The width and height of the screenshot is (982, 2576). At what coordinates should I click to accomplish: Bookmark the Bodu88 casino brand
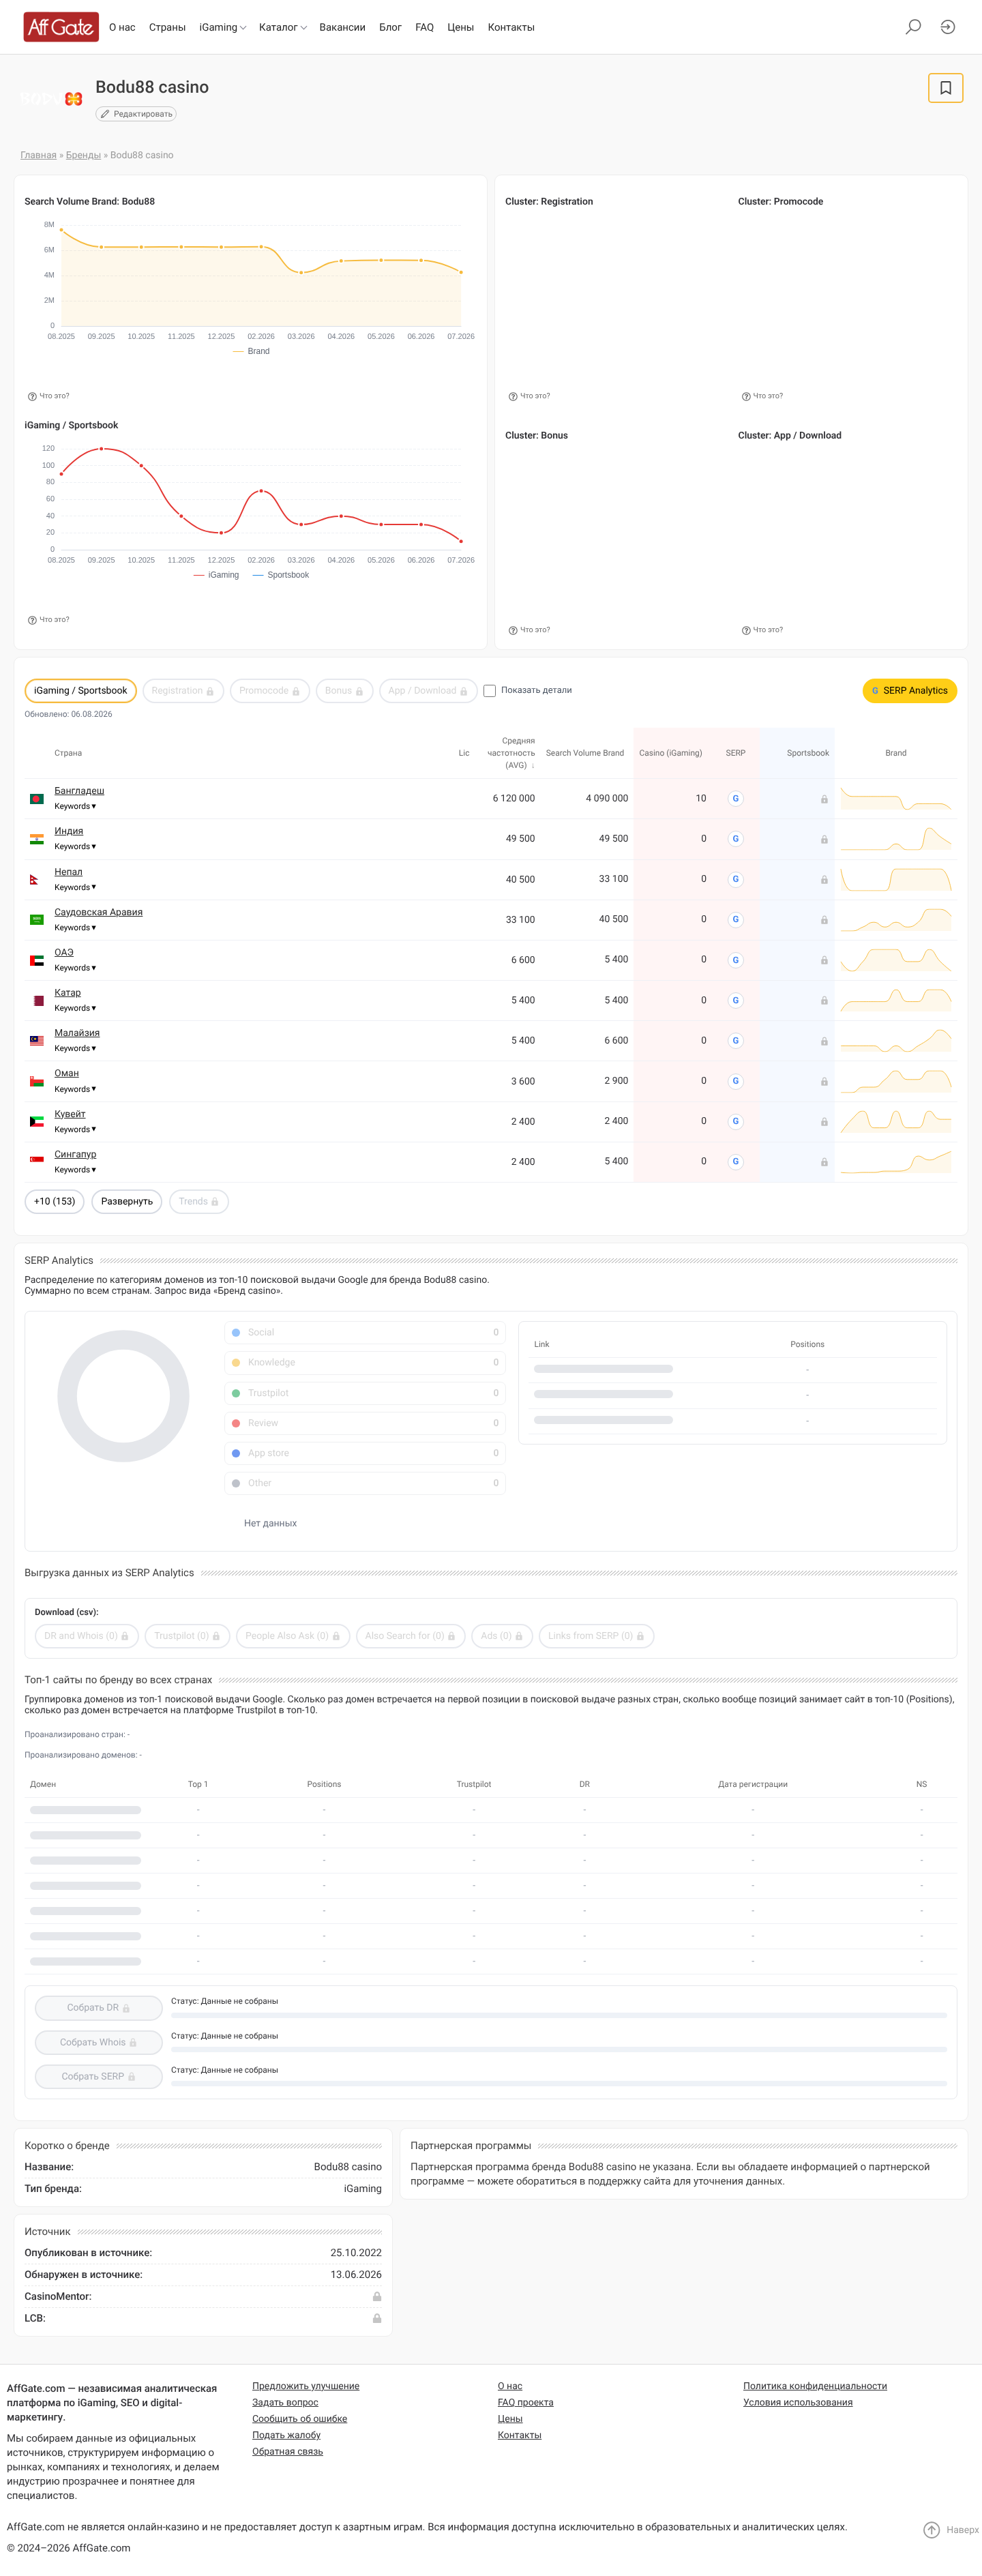pos(945,88)
